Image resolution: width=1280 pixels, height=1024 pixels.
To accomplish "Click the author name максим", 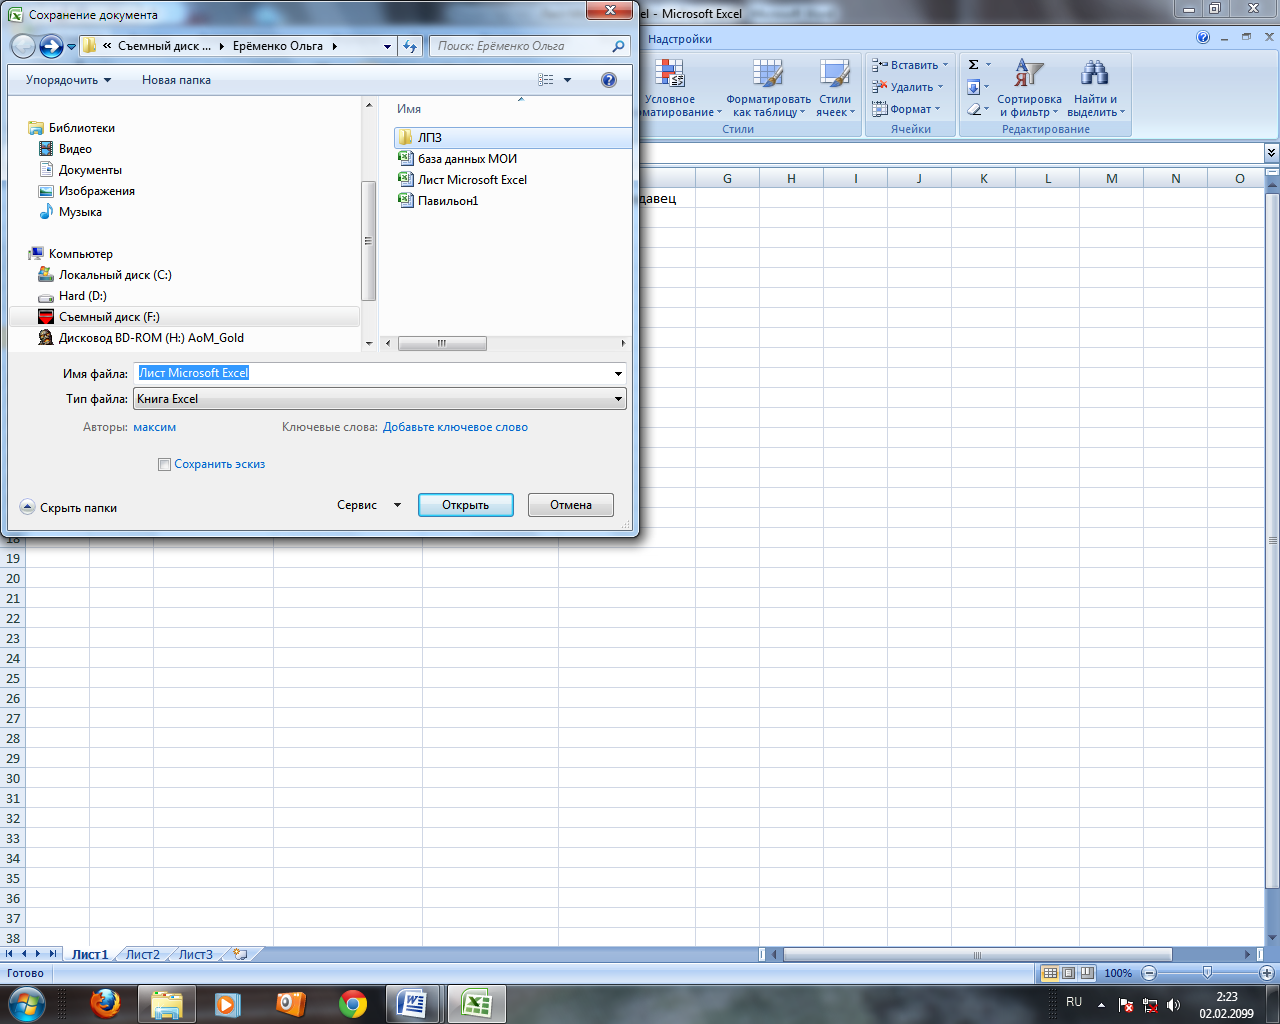I will (154, 427).
